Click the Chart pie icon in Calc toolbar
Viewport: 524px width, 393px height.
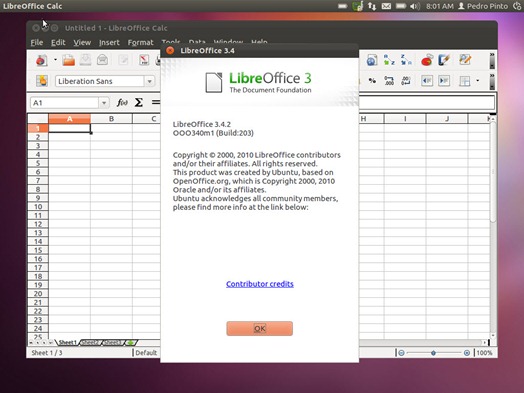tap(427, 60)
